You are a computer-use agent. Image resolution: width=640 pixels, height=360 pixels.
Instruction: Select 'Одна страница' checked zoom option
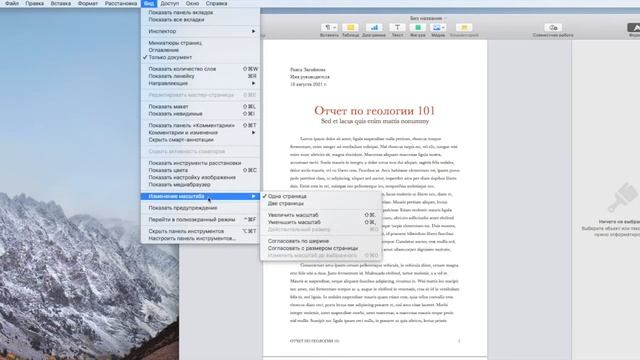click(321, 196)
